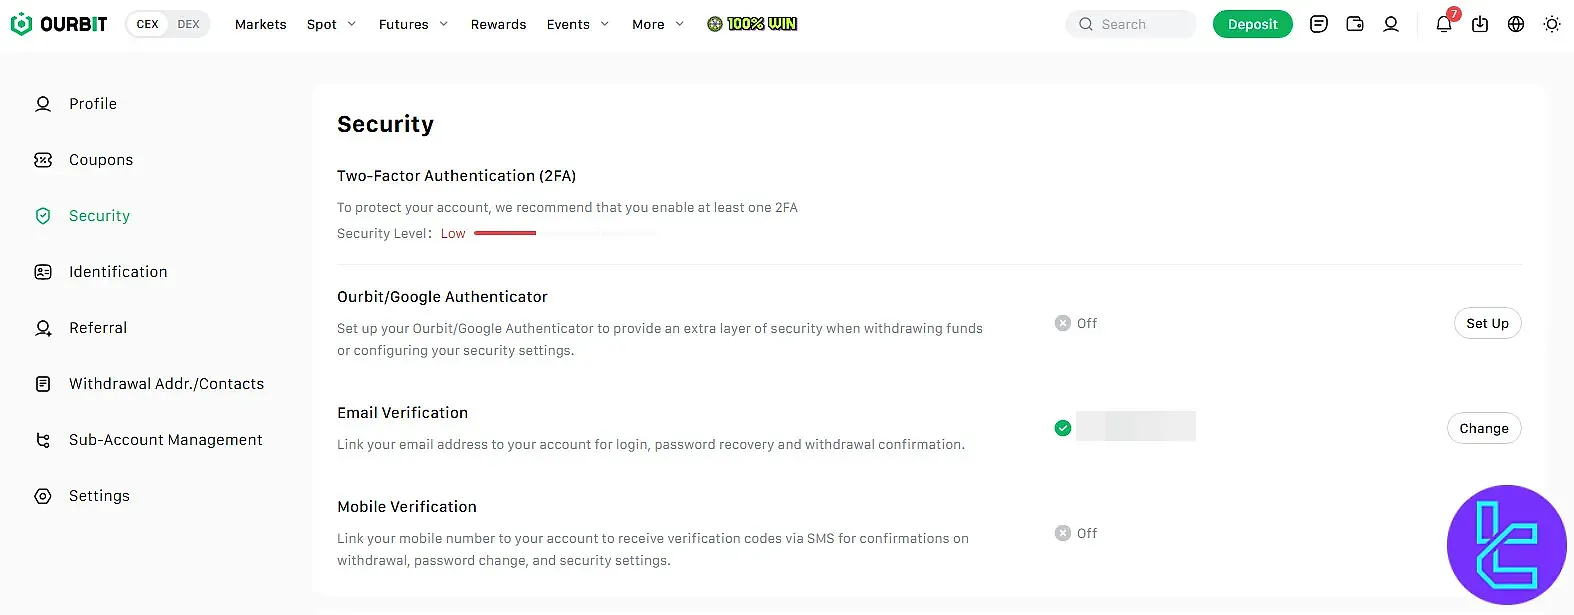This screenshot has width=1574, height=615.
Task: Click the Ourbit logo
Action: [x=57, y=23]
